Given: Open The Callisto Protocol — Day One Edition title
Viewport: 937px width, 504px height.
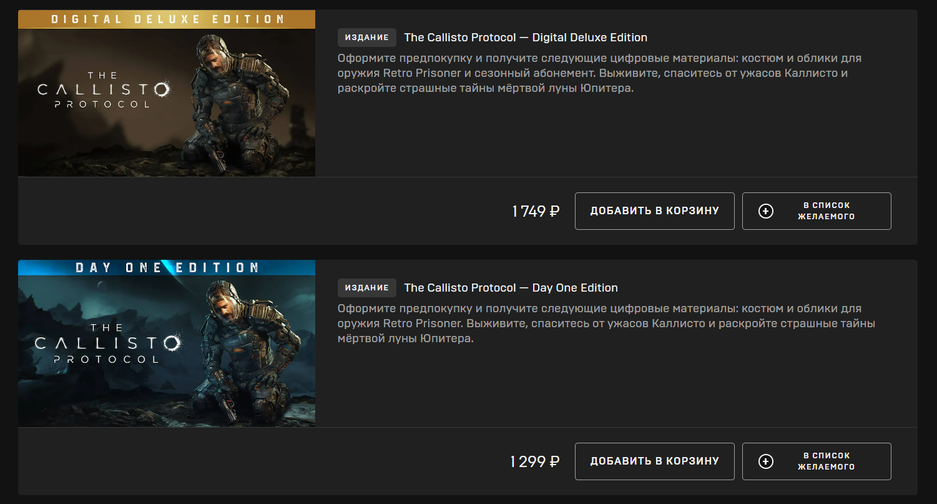Looking at the screenshot, I should tap(511, 288).
